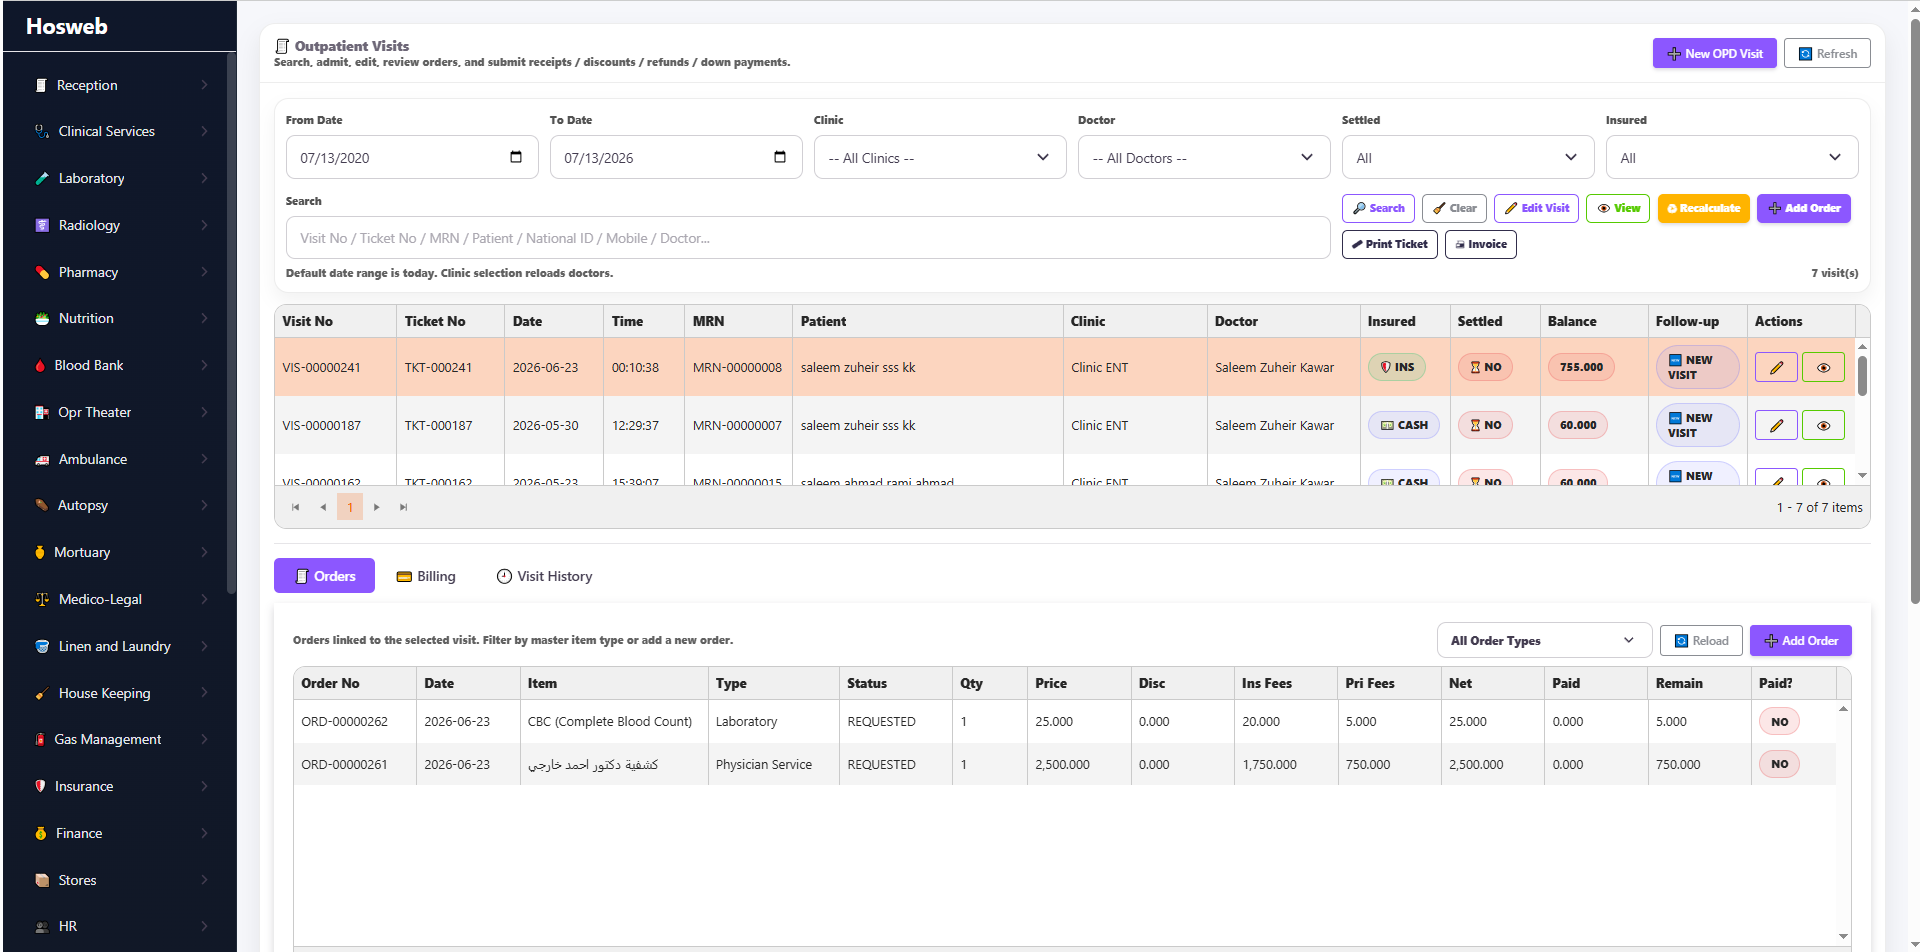
Task: Open the Settled filter dropdown
Action: 1468,158
